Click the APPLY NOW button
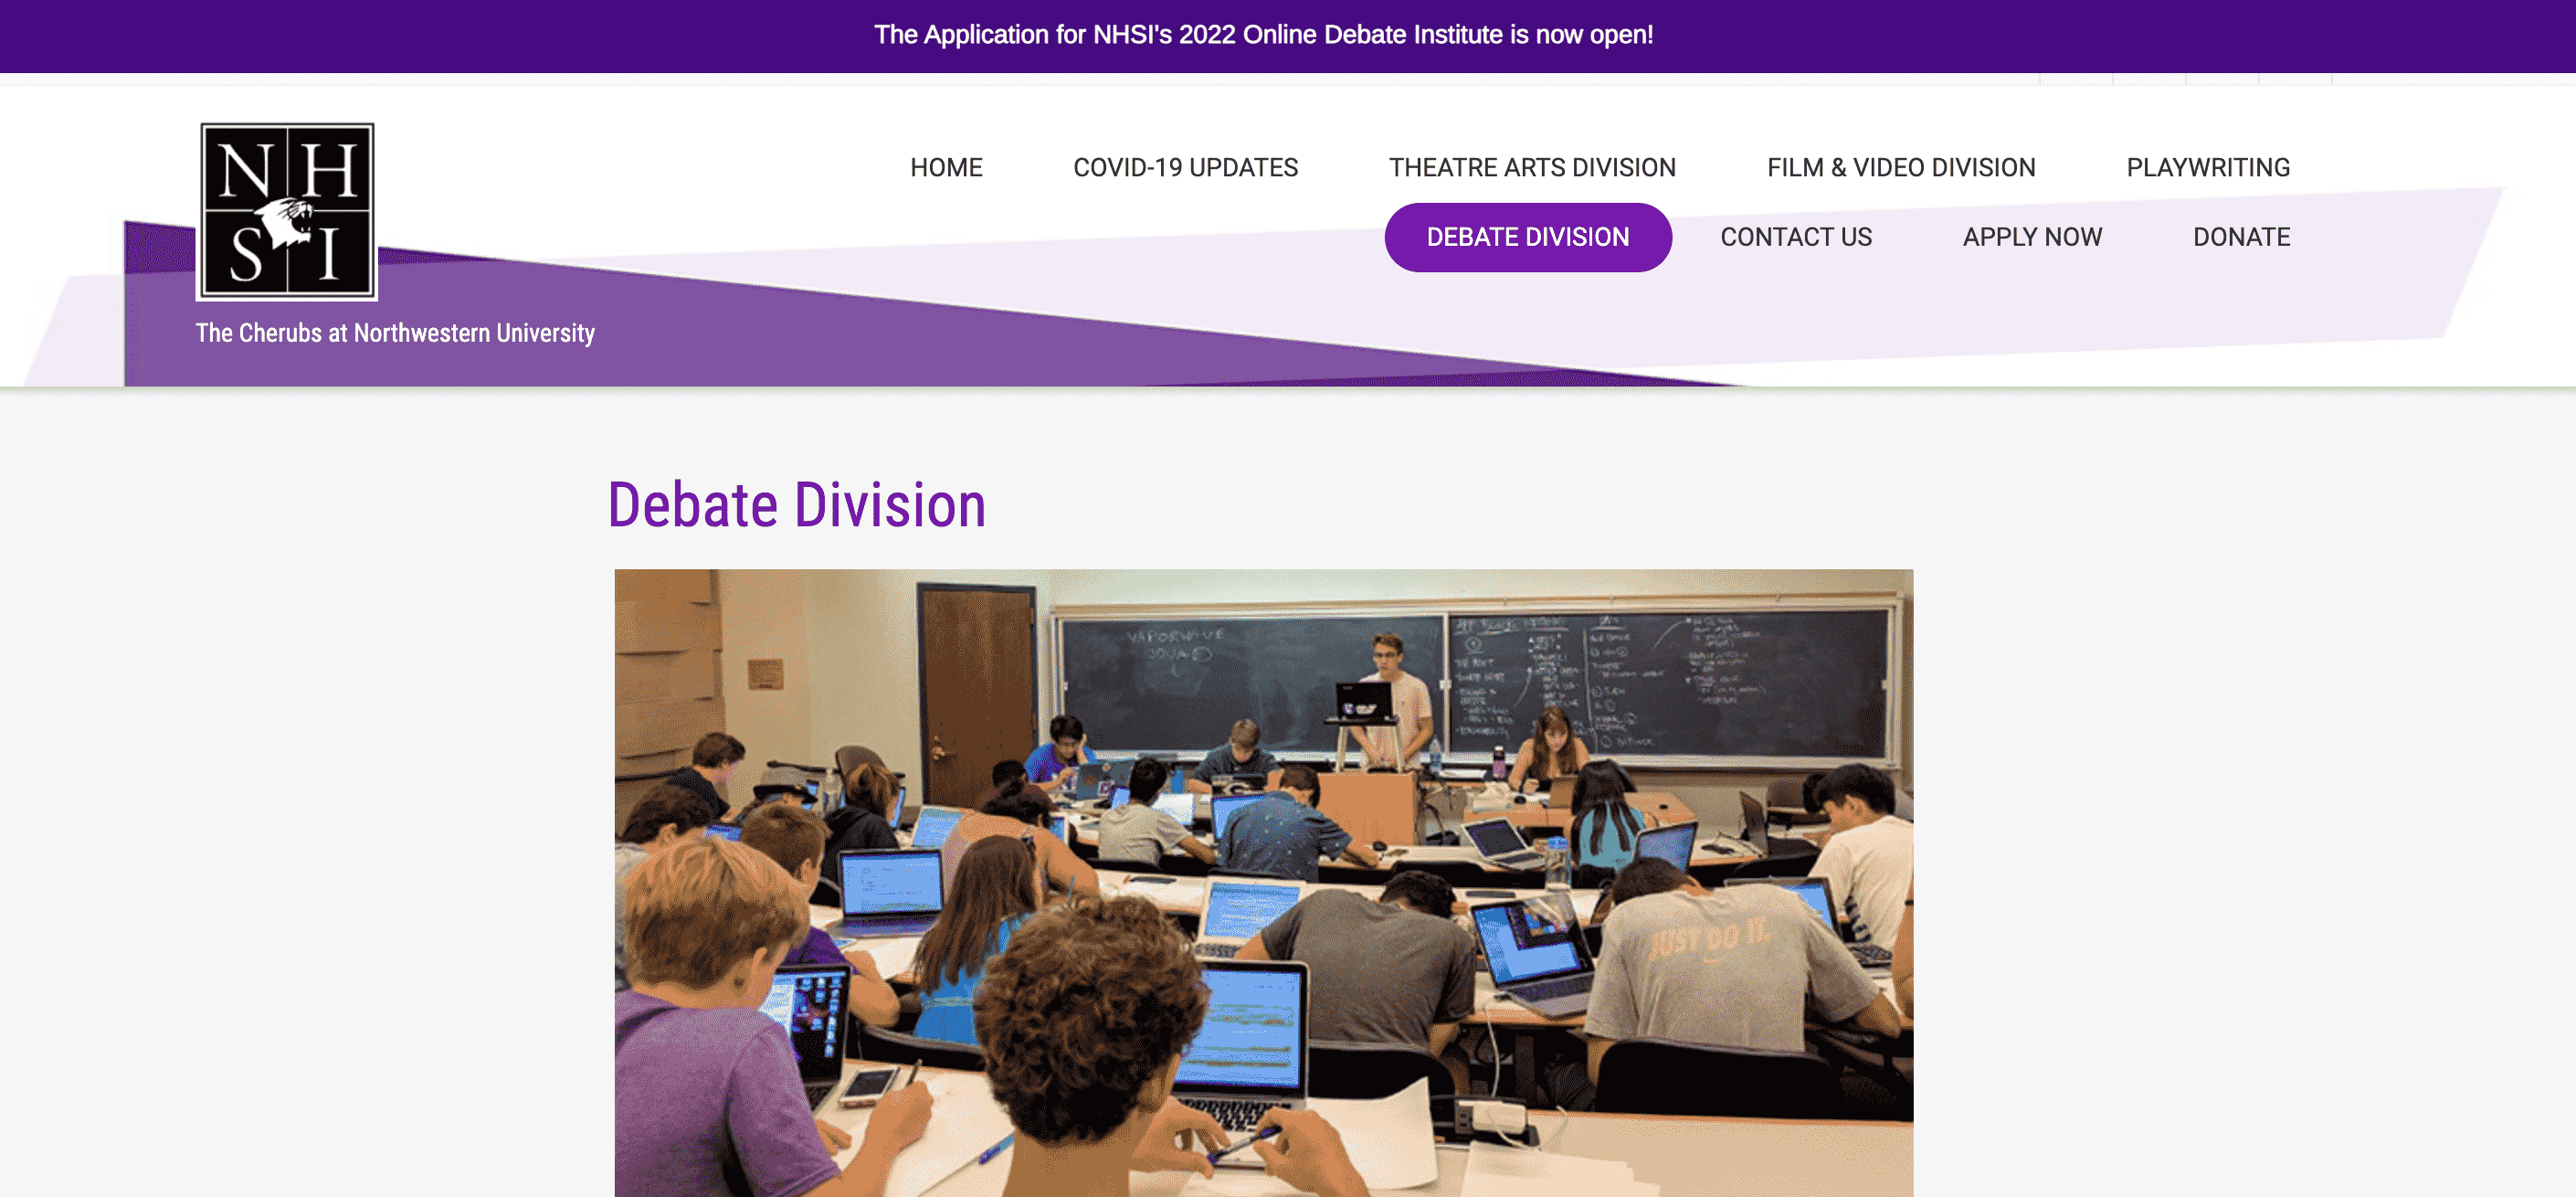Viewport: 2576px width, 1197px height. tap(2032, 237)
